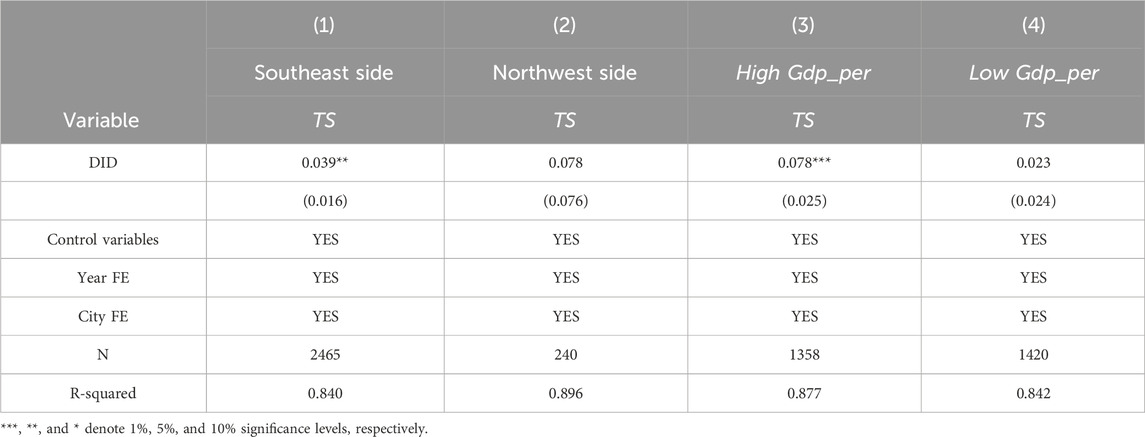Viewport: 1145px width, 437px height.
Task: Select the 0.039** coefficient cell
Action: tap(324, 162)
